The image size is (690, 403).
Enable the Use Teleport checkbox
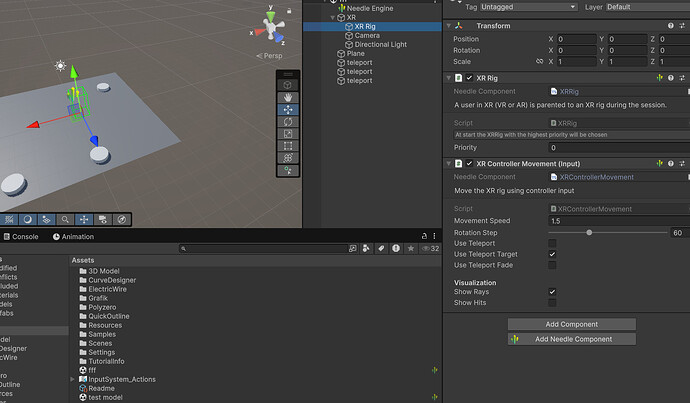[x=552, y=243]
